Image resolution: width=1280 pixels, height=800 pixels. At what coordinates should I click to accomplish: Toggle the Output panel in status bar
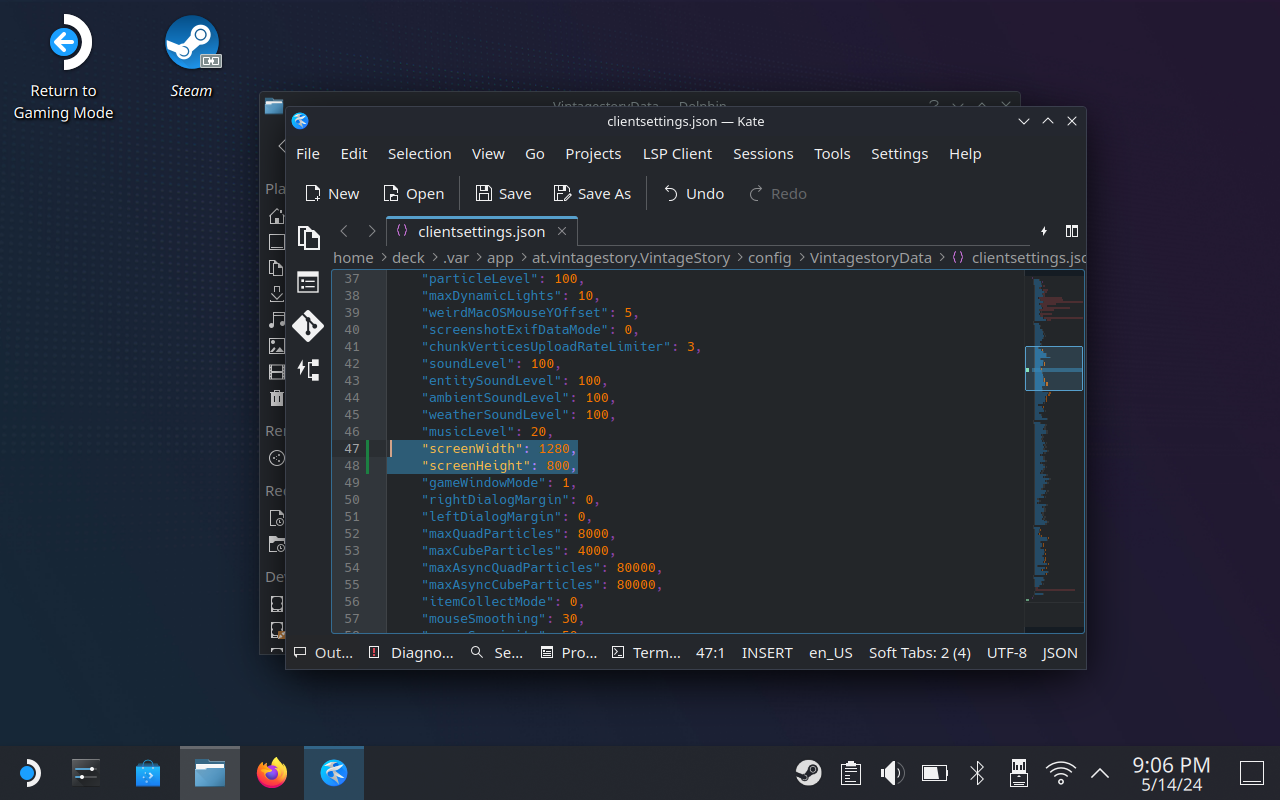click(x=323, y=652)
